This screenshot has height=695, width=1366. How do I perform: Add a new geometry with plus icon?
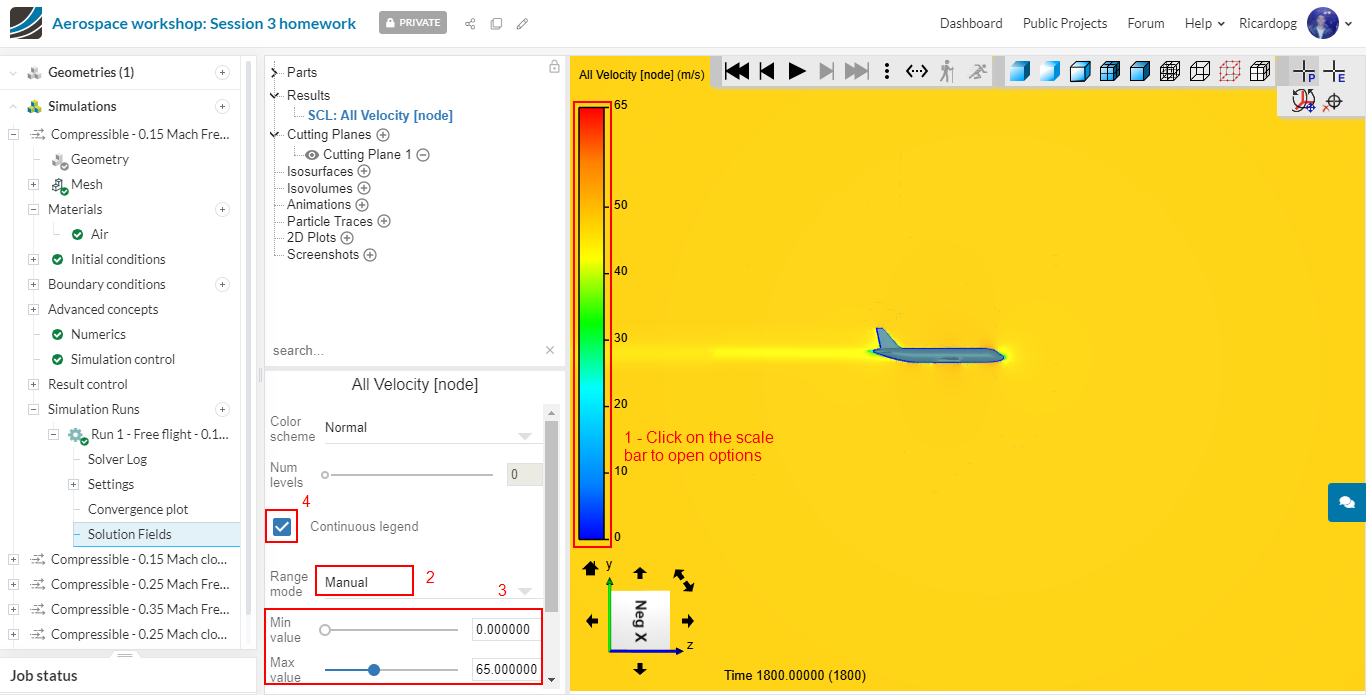[x=222, y=72]
